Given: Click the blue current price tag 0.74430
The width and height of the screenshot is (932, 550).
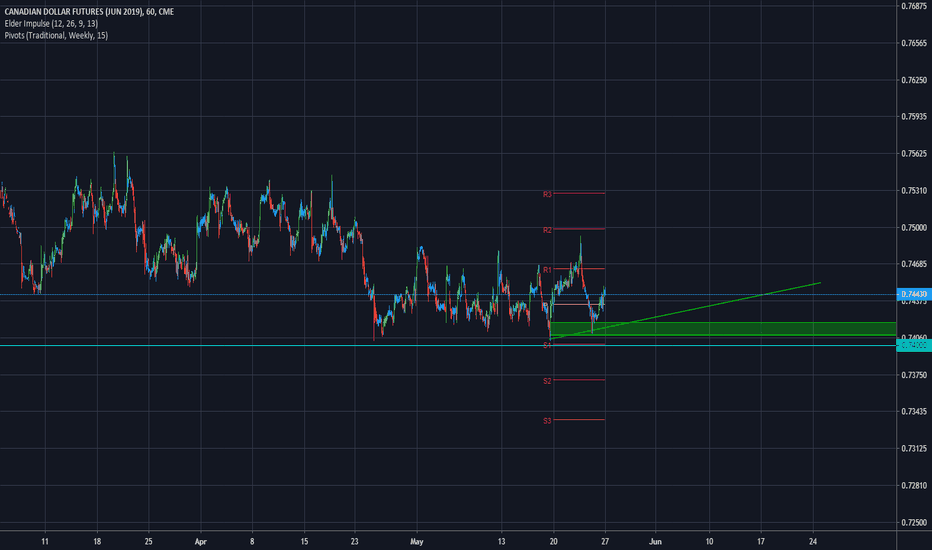Looking at the screenshot, I should [914, 294].
